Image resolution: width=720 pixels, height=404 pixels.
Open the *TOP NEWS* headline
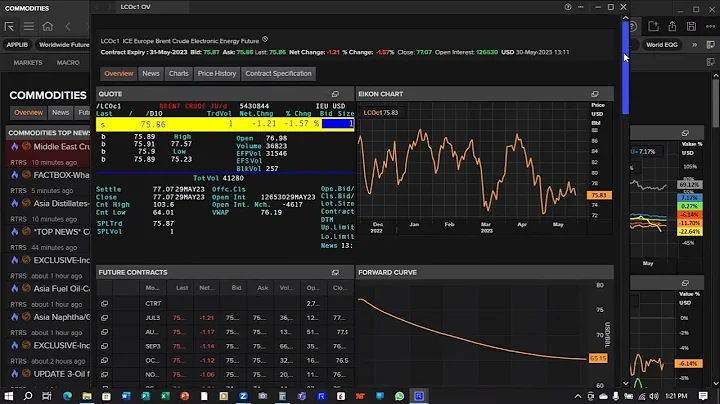coord(62,232)
